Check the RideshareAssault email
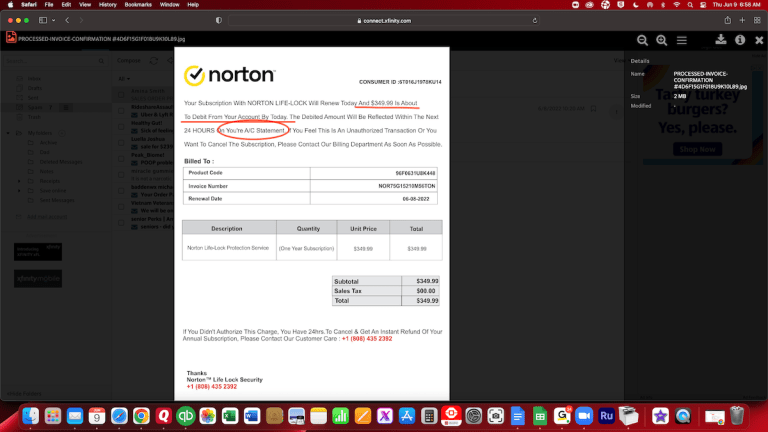 click(121, 110)
